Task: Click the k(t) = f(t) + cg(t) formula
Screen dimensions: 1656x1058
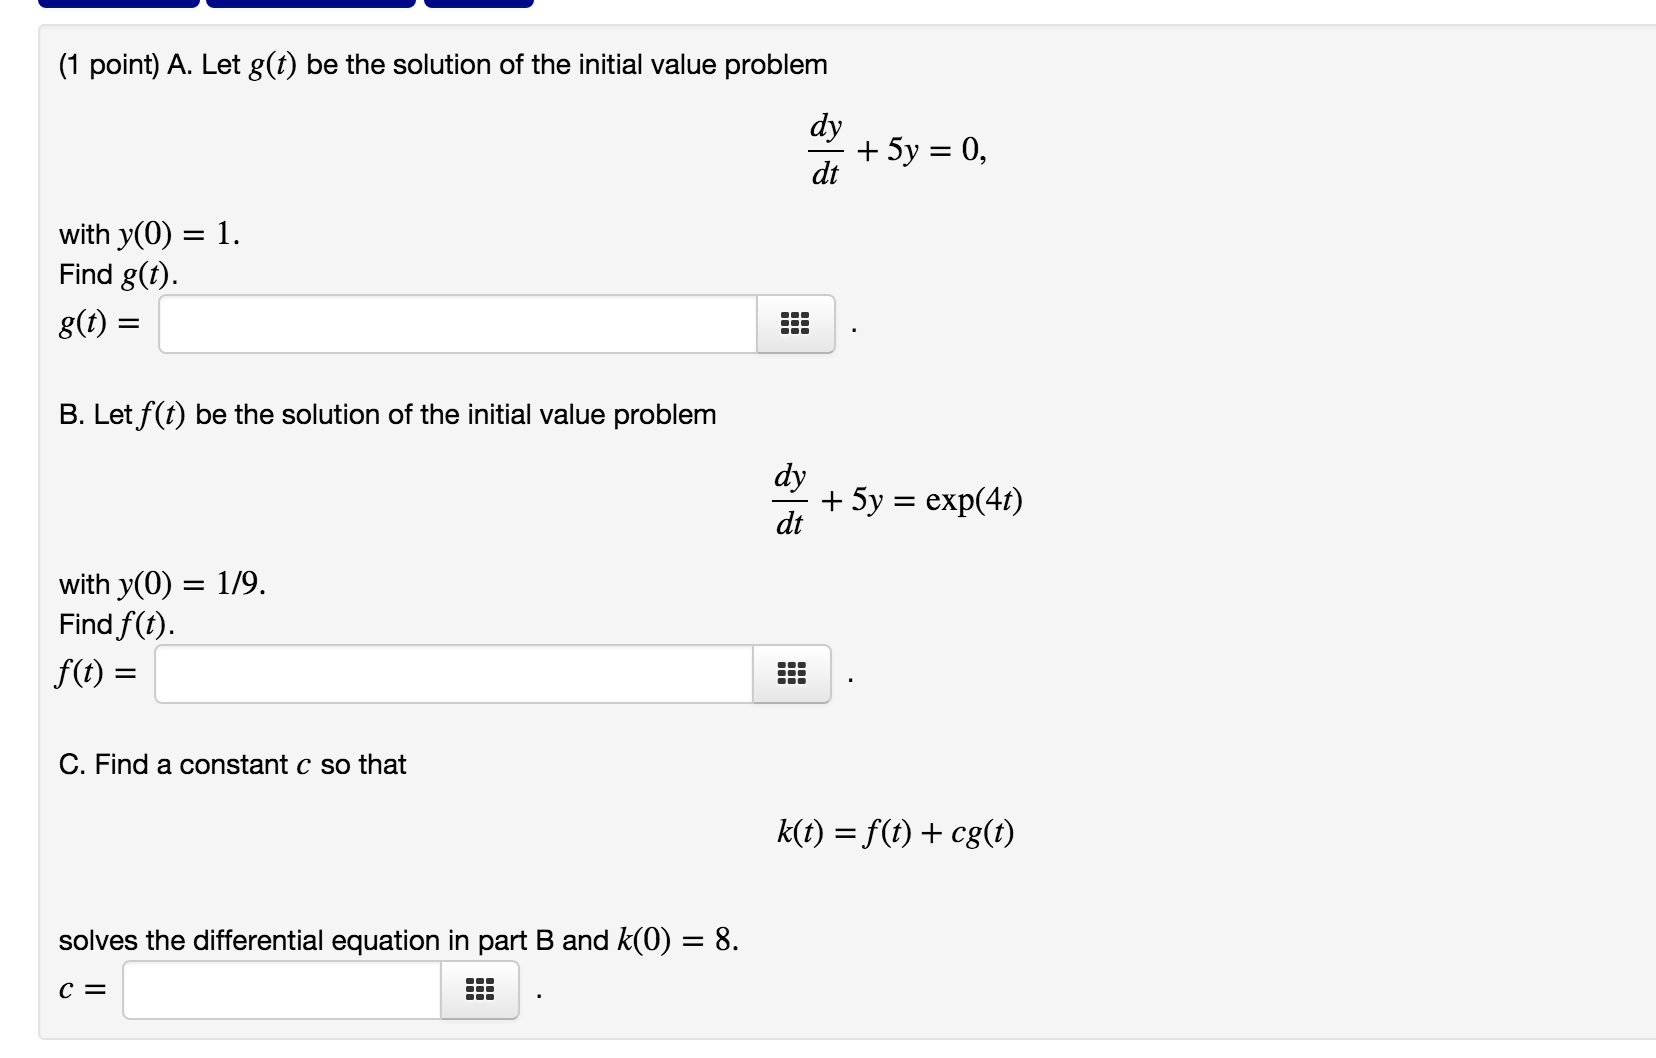Action: click(897, 833)
